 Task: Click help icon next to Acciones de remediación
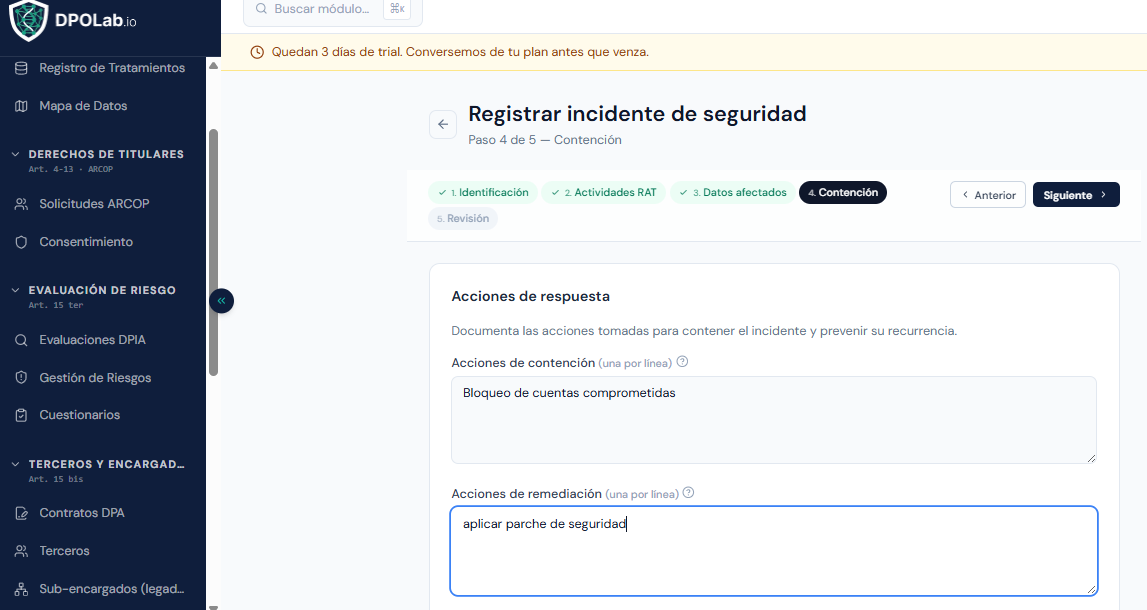(x=688, y=493)
